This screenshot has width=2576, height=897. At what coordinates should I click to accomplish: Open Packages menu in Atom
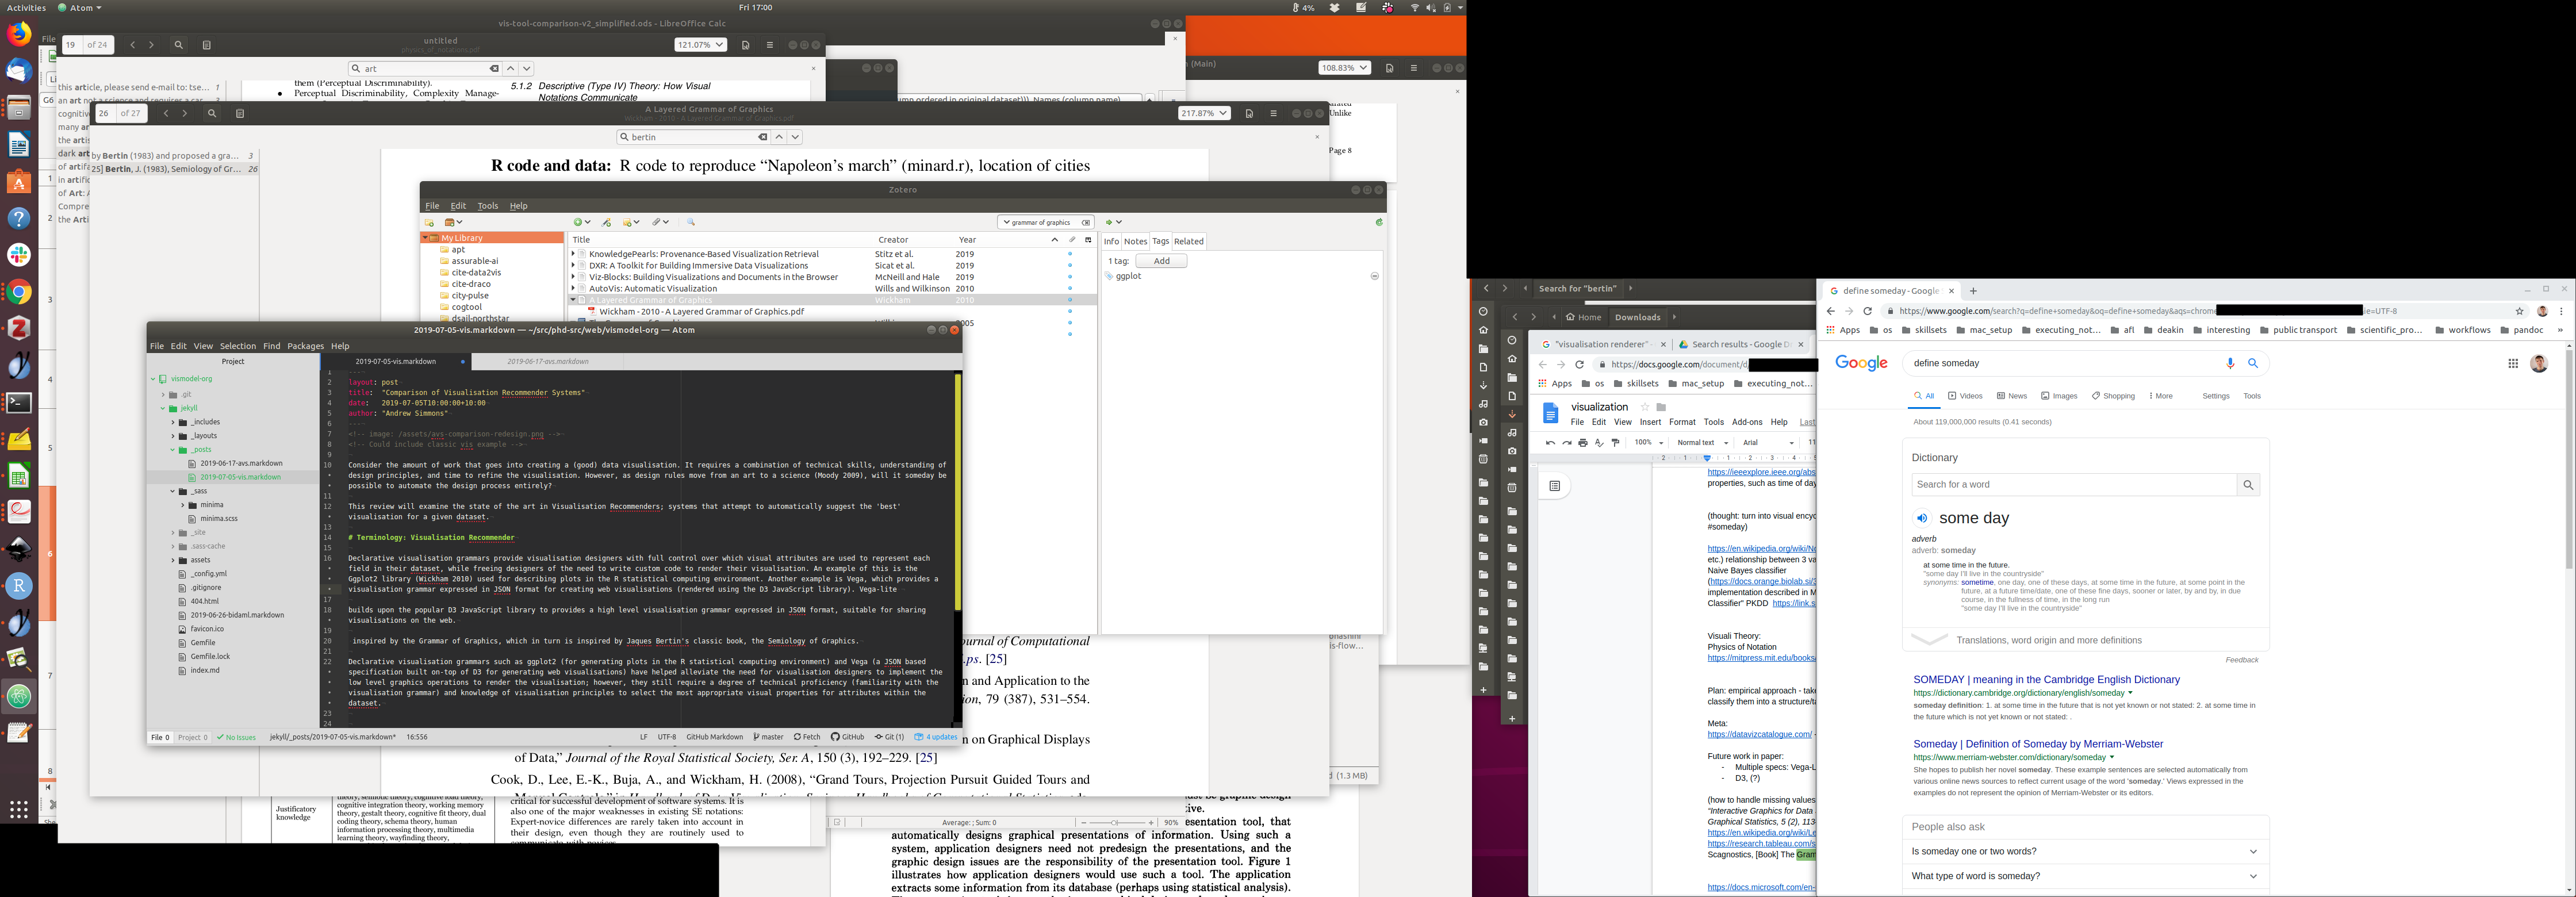pos(305,346)
